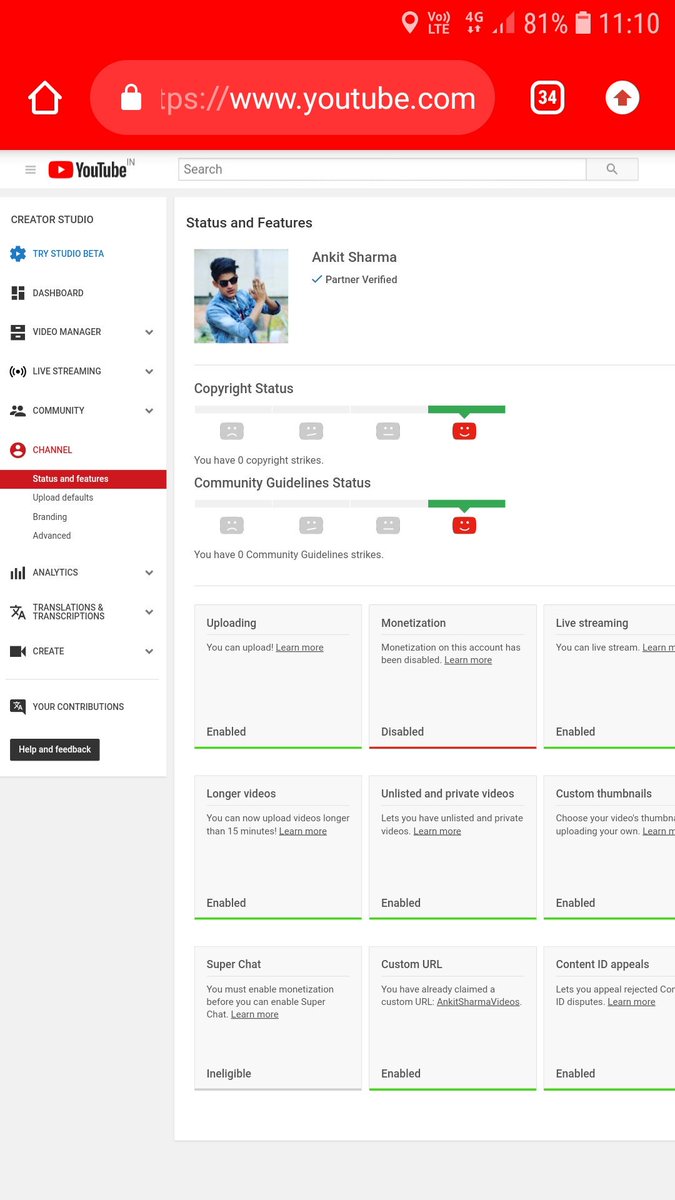Image resolution: width=675 pixels, height=1200 pixels.
Task: Click Learn more in Longer videos card
Action: pos(303,831)
